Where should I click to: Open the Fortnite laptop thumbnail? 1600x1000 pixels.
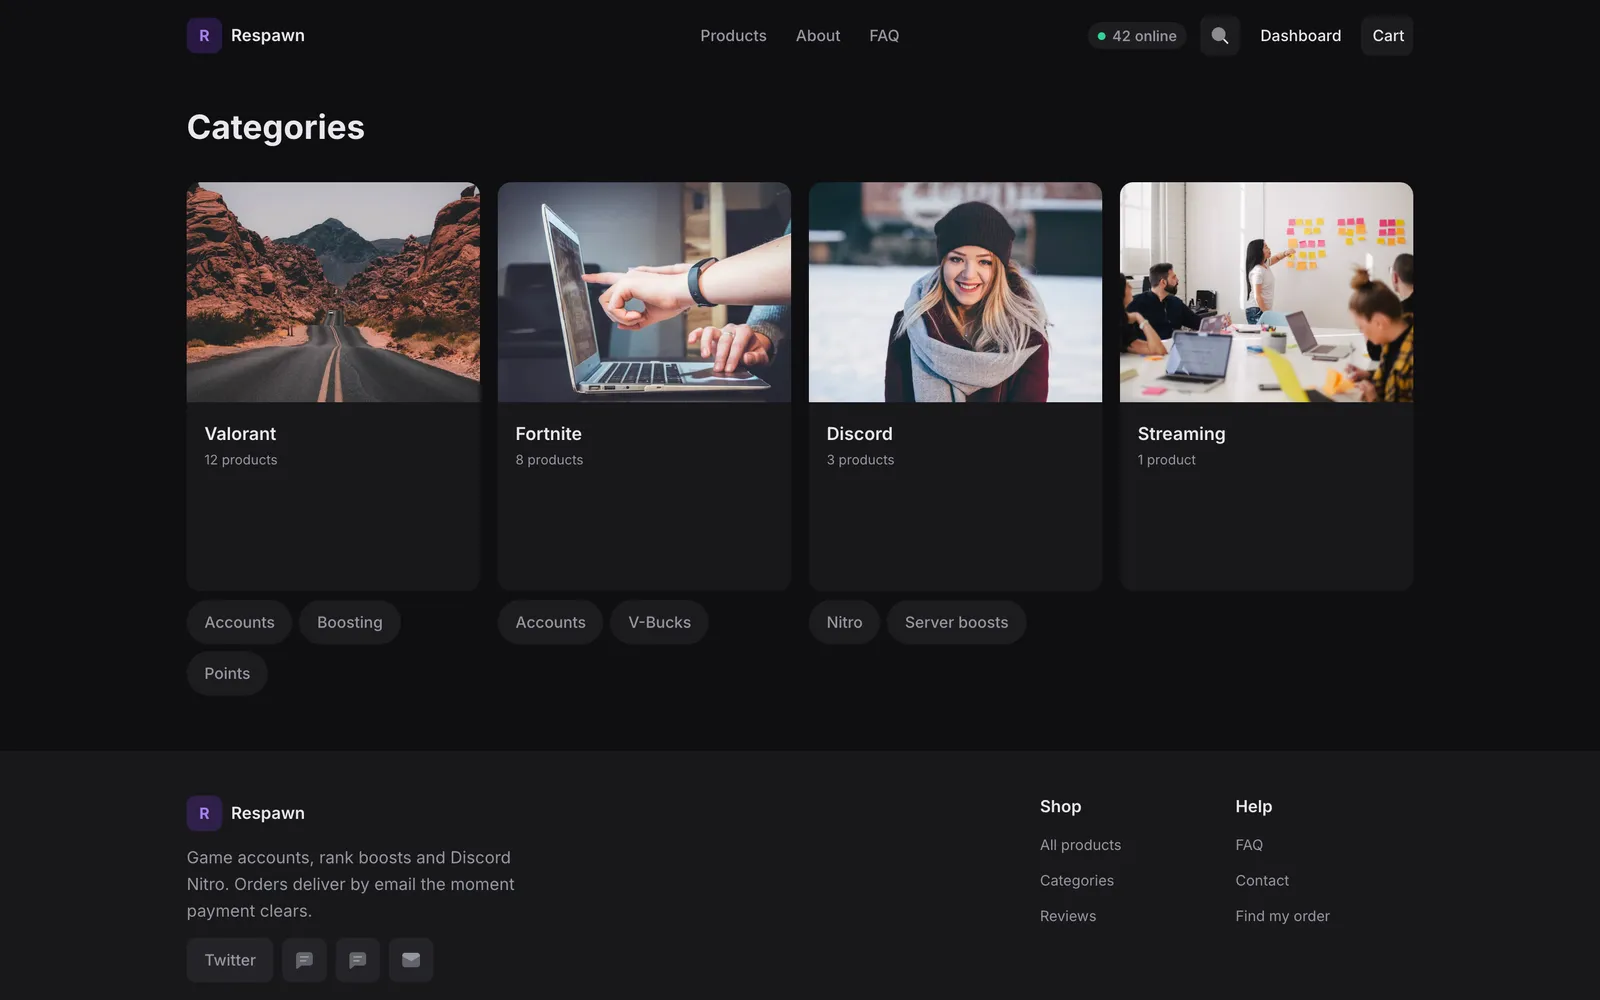(x=644, y=292)
